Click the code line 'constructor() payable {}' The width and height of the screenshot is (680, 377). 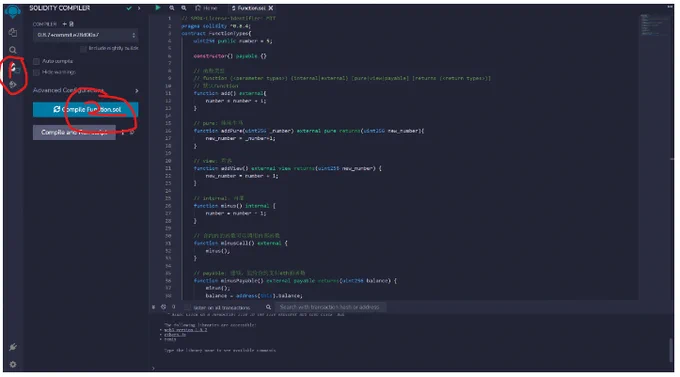coord(230,56)
